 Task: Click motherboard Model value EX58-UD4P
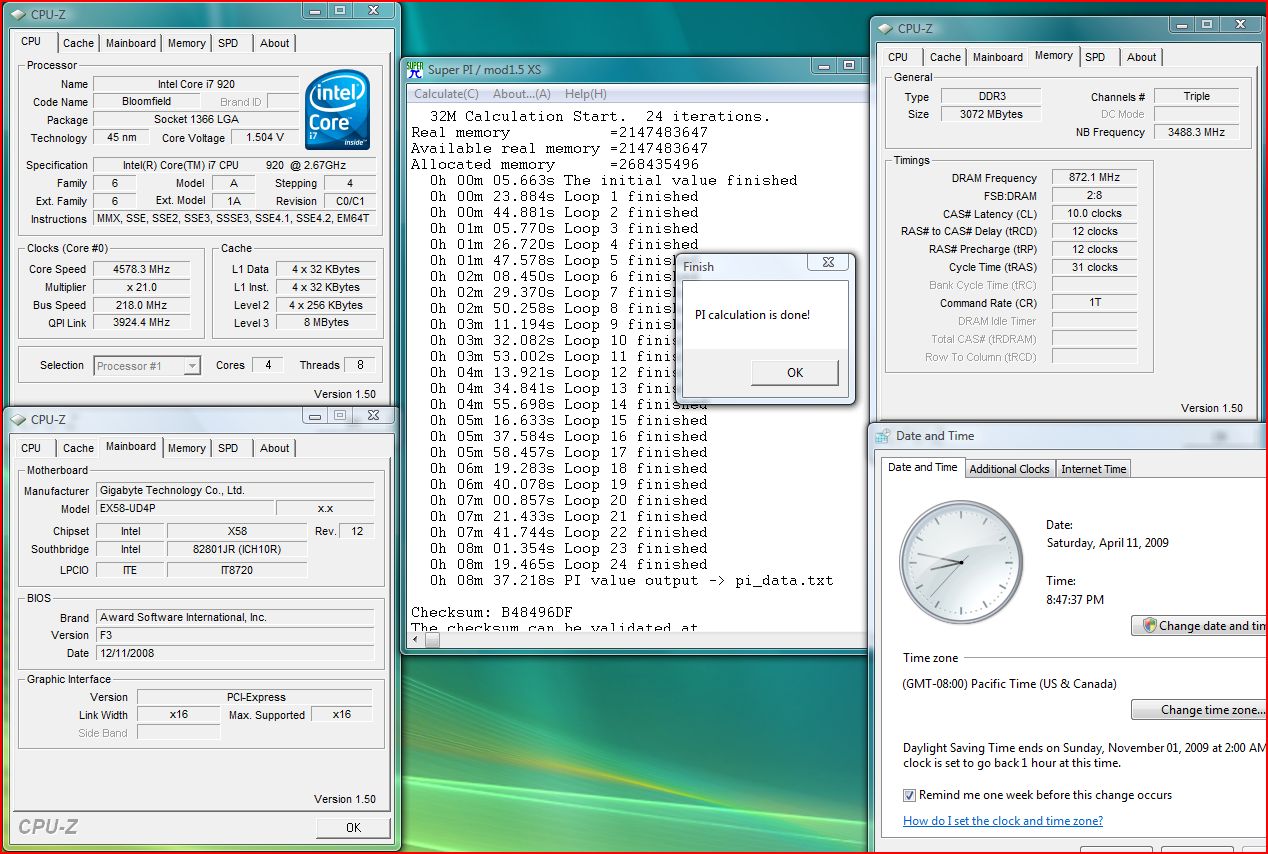click(x=184, y=508)
